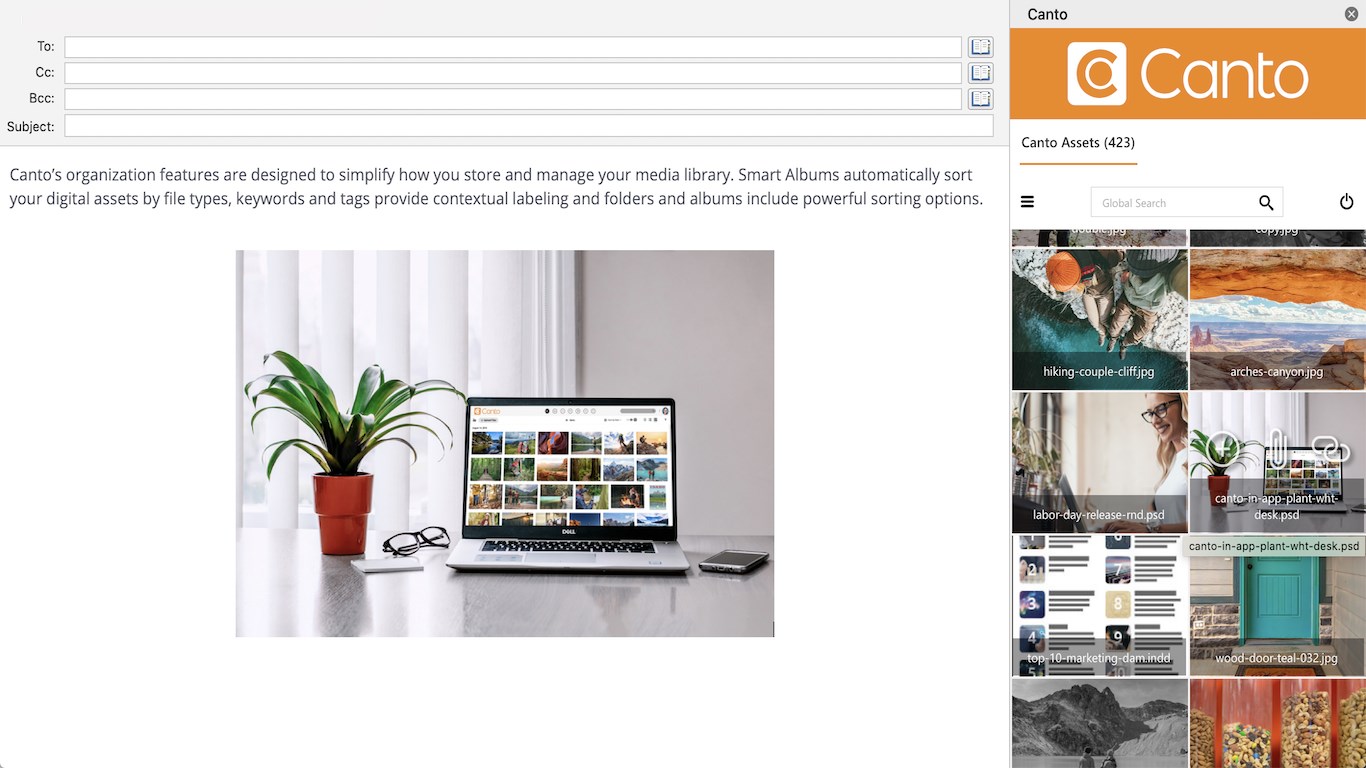Image resolution: width=1366 pixels, height=768 pixels.
Task: Close the Canto panel
Action: (1351, 14)
